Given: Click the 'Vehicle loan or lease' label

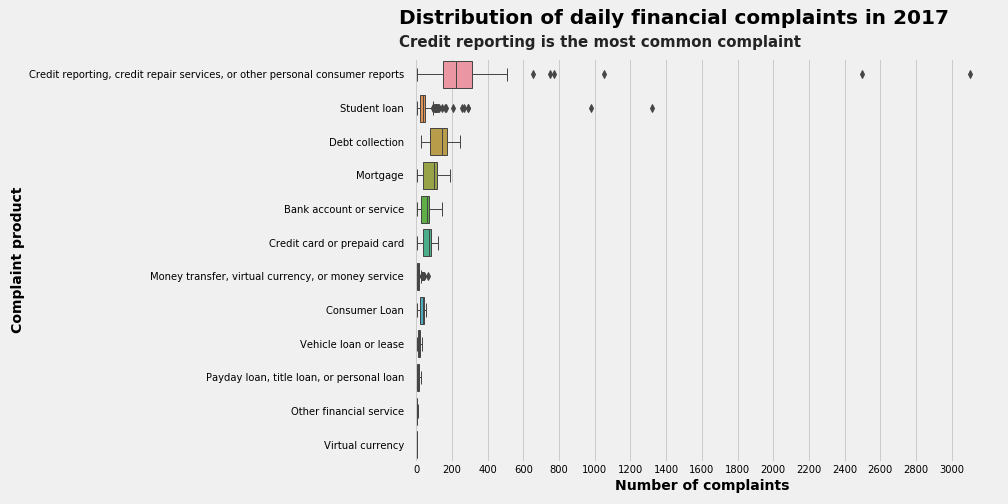Looking at the screenshot, I should coord(351,344).
